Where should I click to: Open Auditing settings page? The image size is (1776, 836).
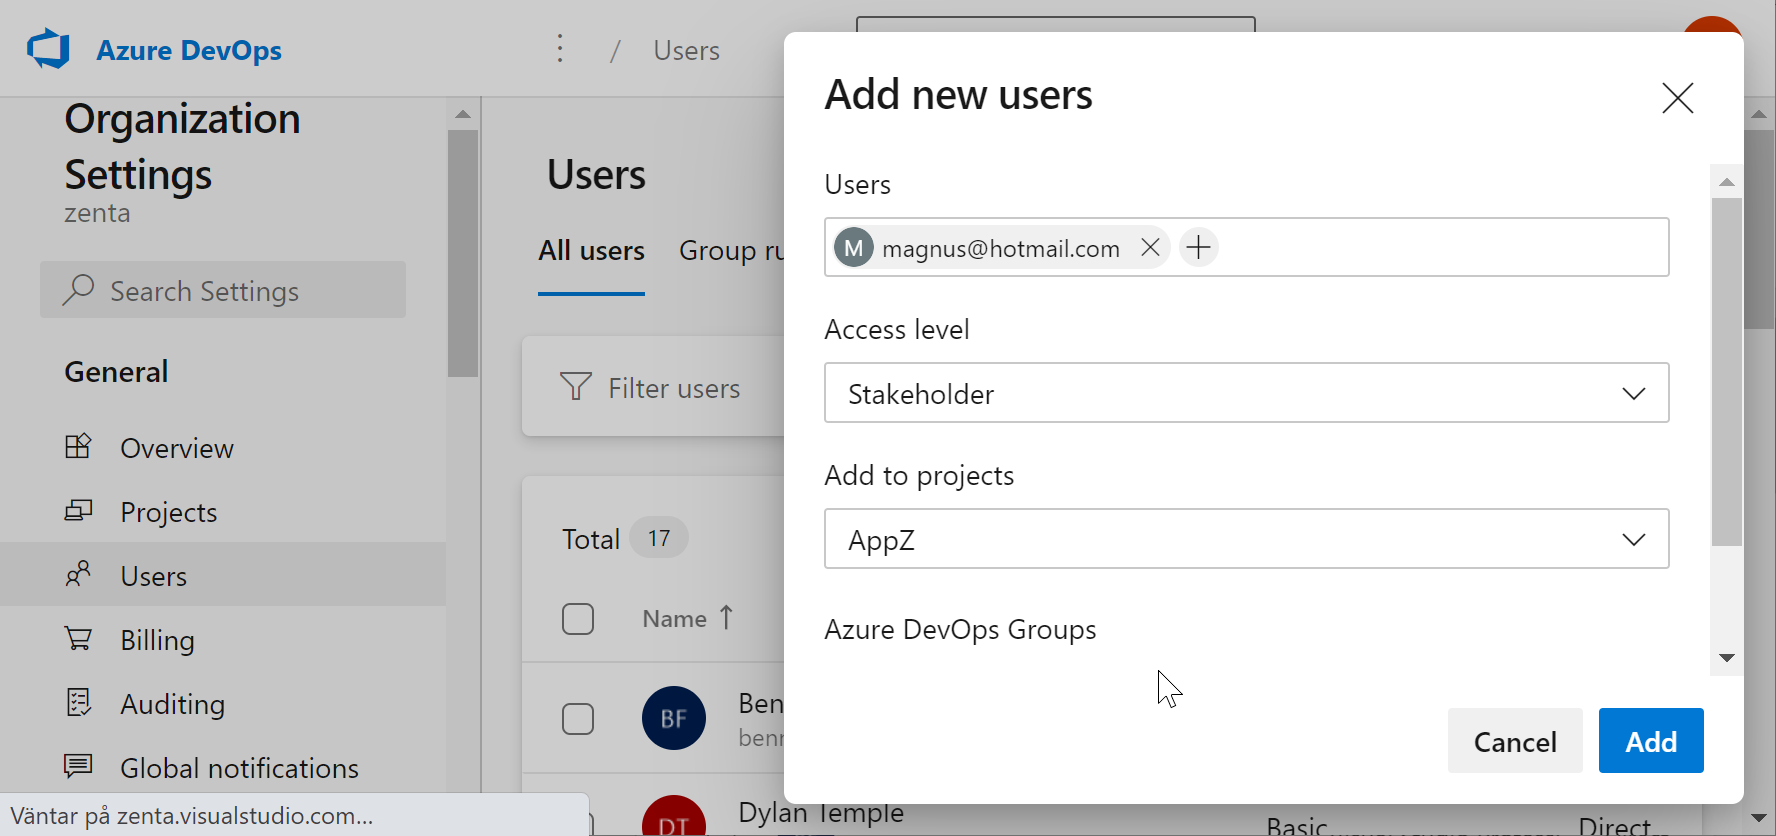223,703
